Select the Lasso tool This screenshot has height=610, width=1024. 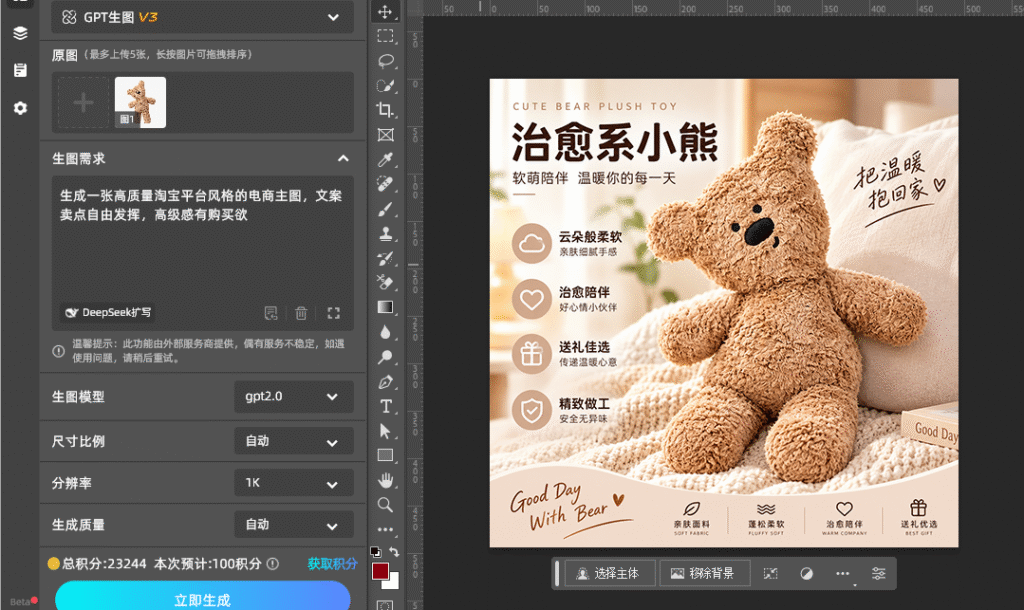click(385, 61)
